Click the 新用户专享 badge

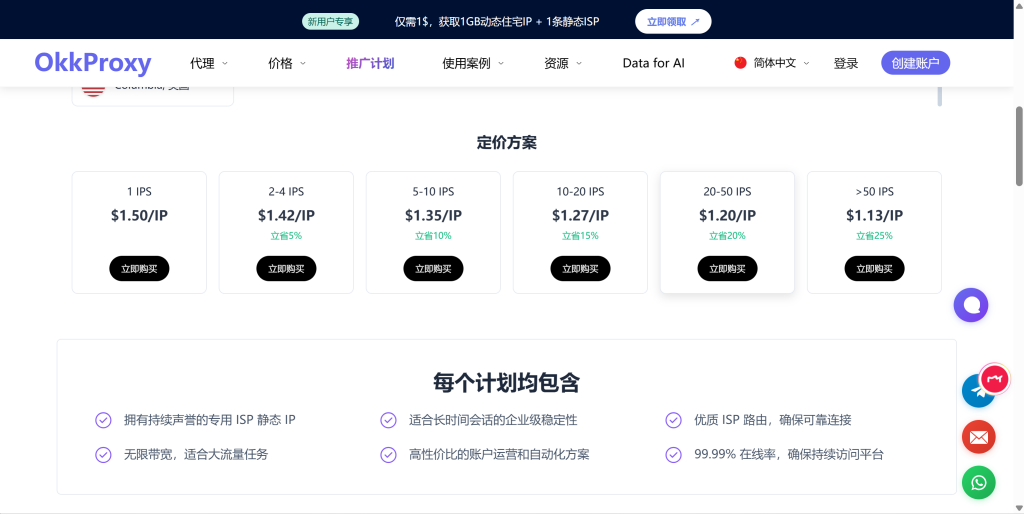330,22
